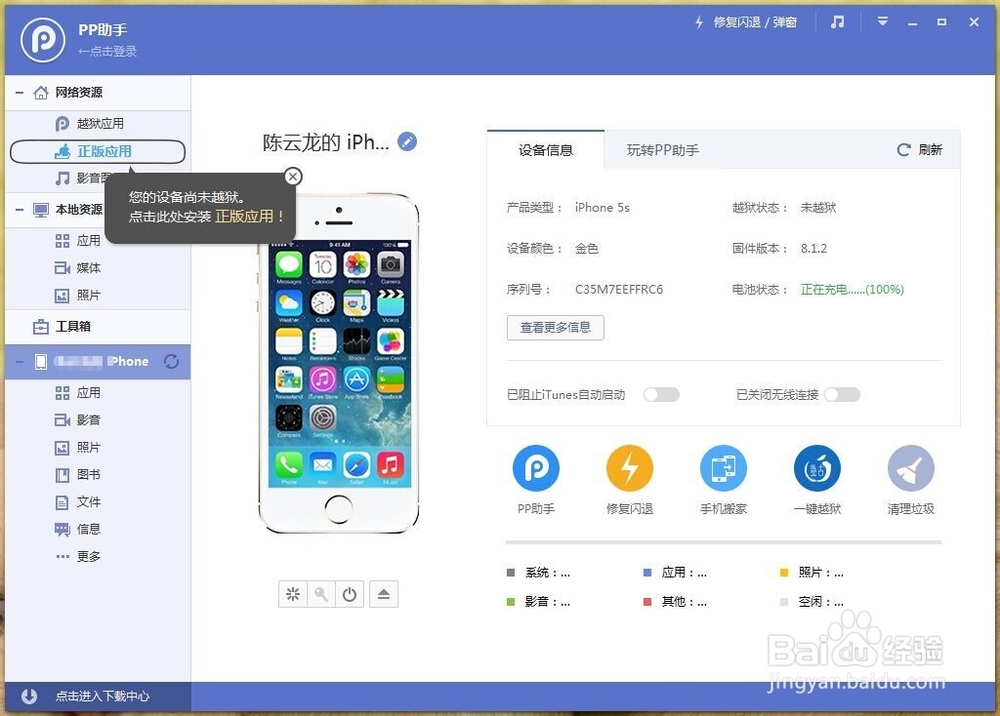Click the 手机搬家 icon
Image resolution: width=1000 pixels, height=716 pixels.
click(723, 469)
